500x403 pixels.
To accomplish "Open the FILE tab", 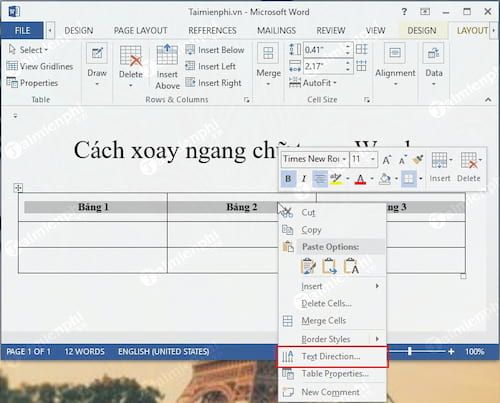I will 22,31.
